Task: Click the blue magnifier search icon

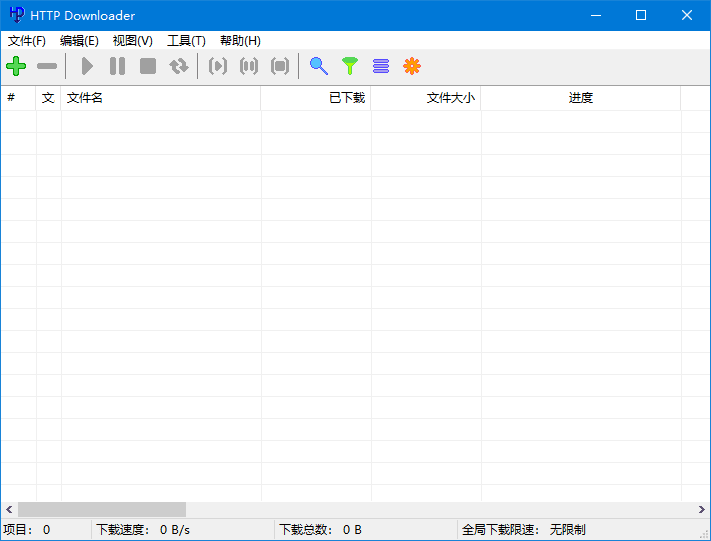Action: click(x=319, y=67)
